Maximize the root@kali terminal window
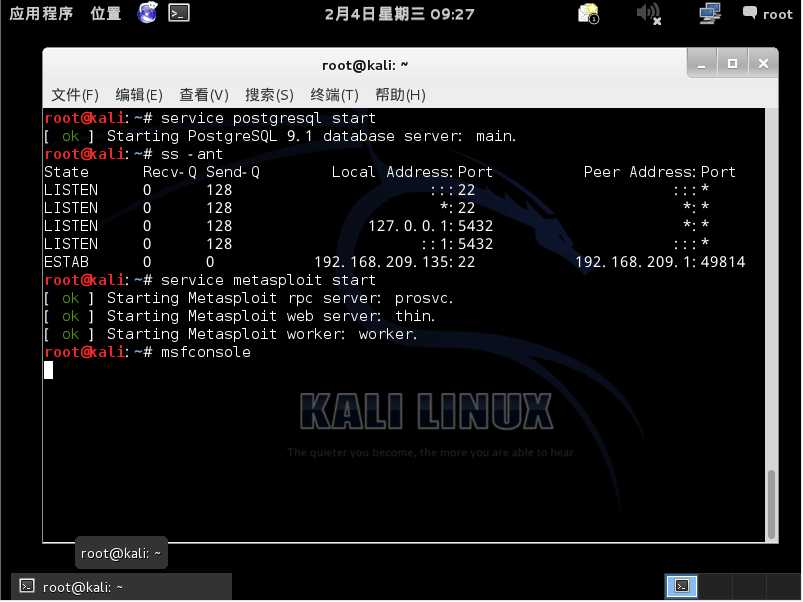803x602 pixels. click(x=732, y=64)
